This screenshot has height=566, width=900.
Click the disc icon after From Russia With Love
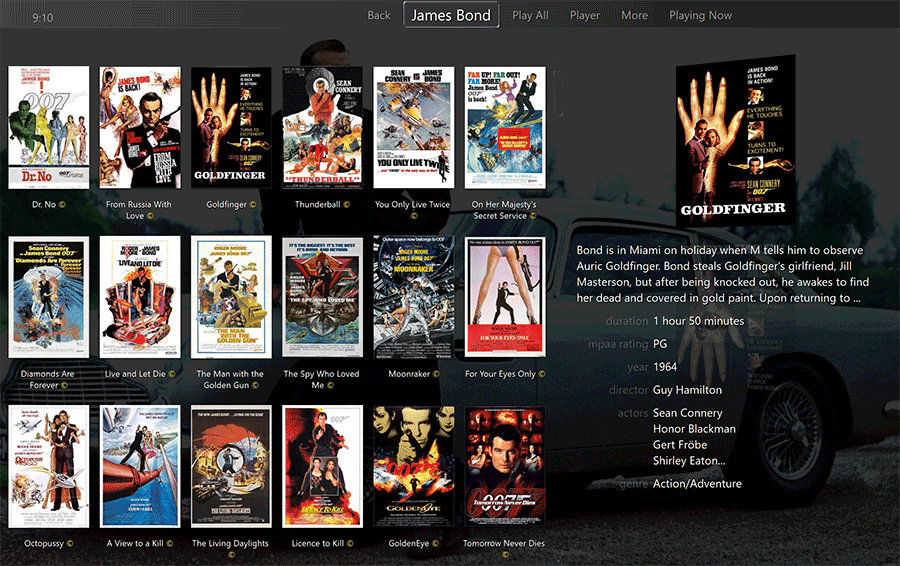click(150, 216)
